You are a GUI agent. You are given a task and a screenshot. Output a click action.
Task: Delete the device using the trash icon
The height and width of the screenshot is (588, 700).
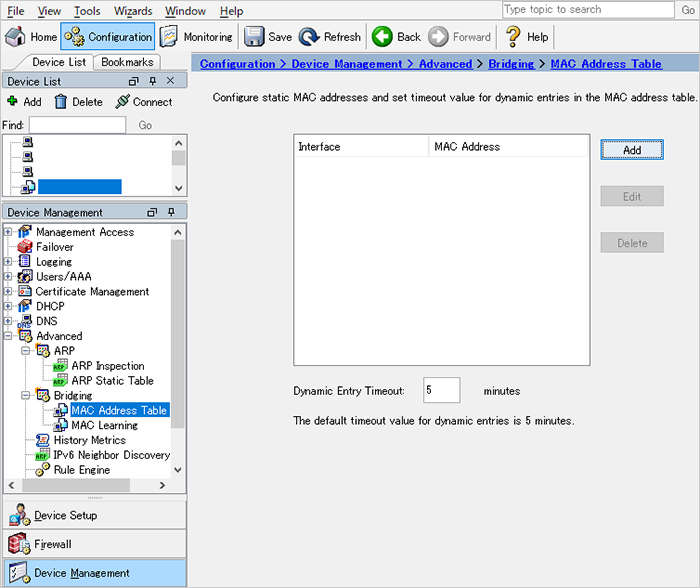(x=60, y=101)
